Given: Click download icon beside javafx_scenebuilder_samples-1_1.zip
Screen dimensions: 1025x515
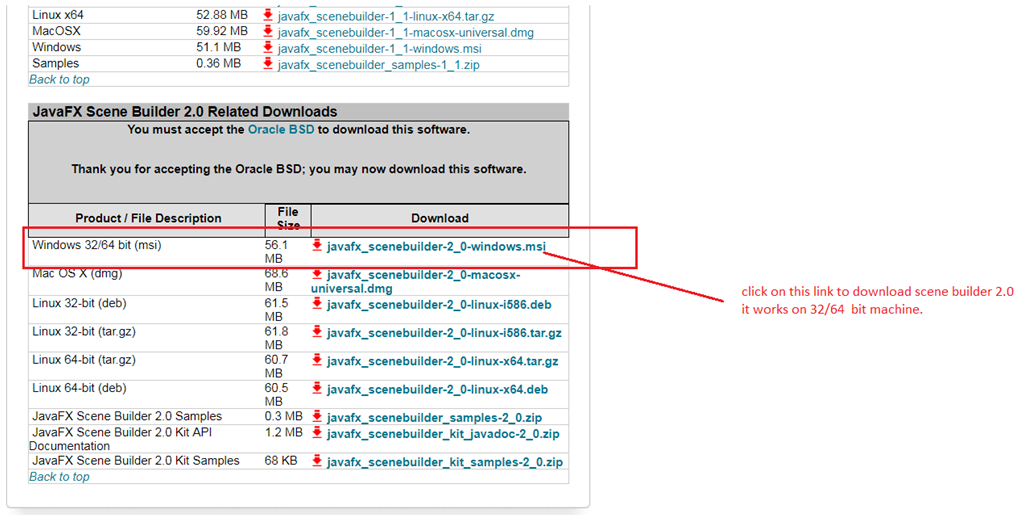Looking at the screenshot, I should (267, 64).
